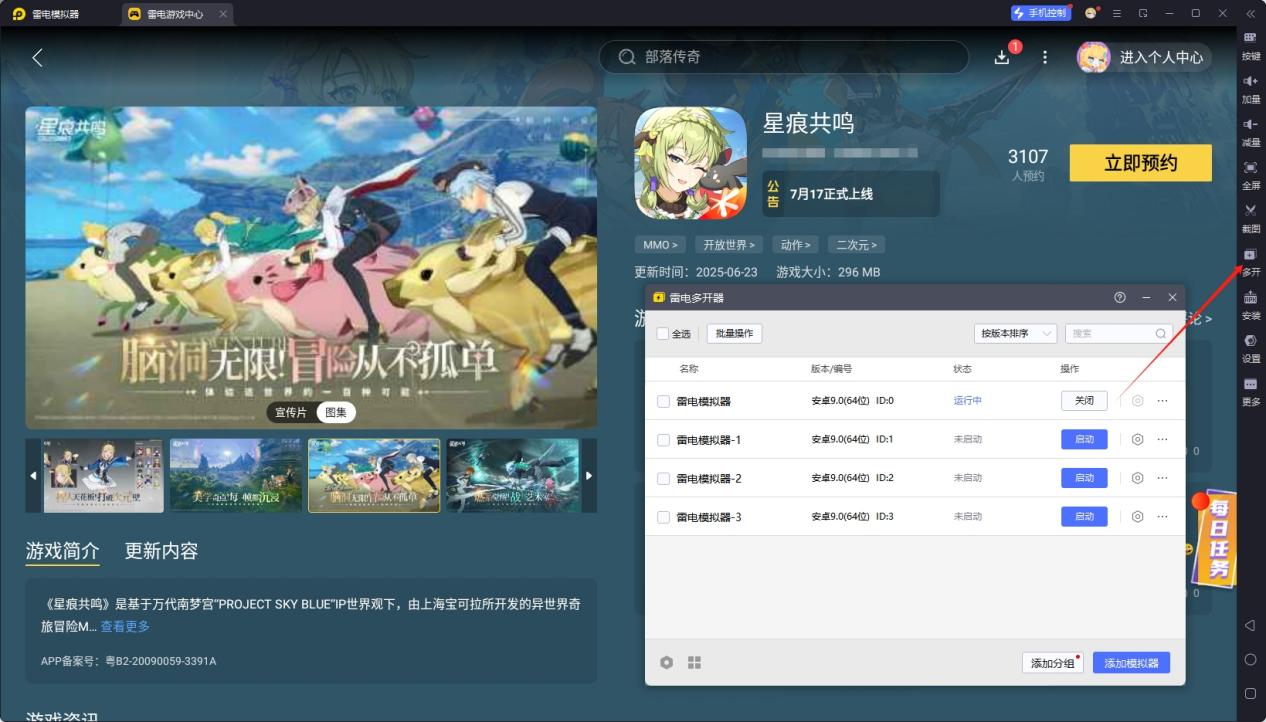
Task: Select the 图集 gallery tab
Action: pos(336,412)
